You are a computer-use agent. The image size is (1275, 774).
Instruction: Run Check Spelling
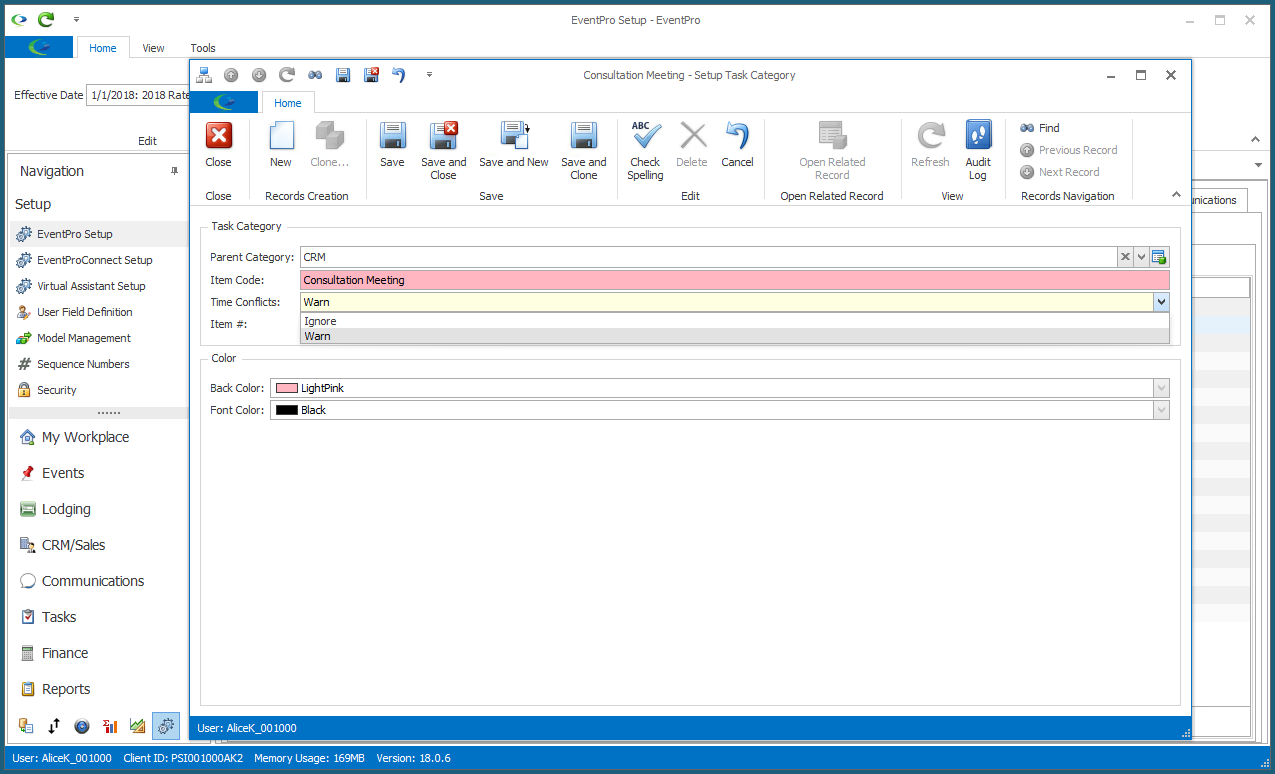[645, 151]
